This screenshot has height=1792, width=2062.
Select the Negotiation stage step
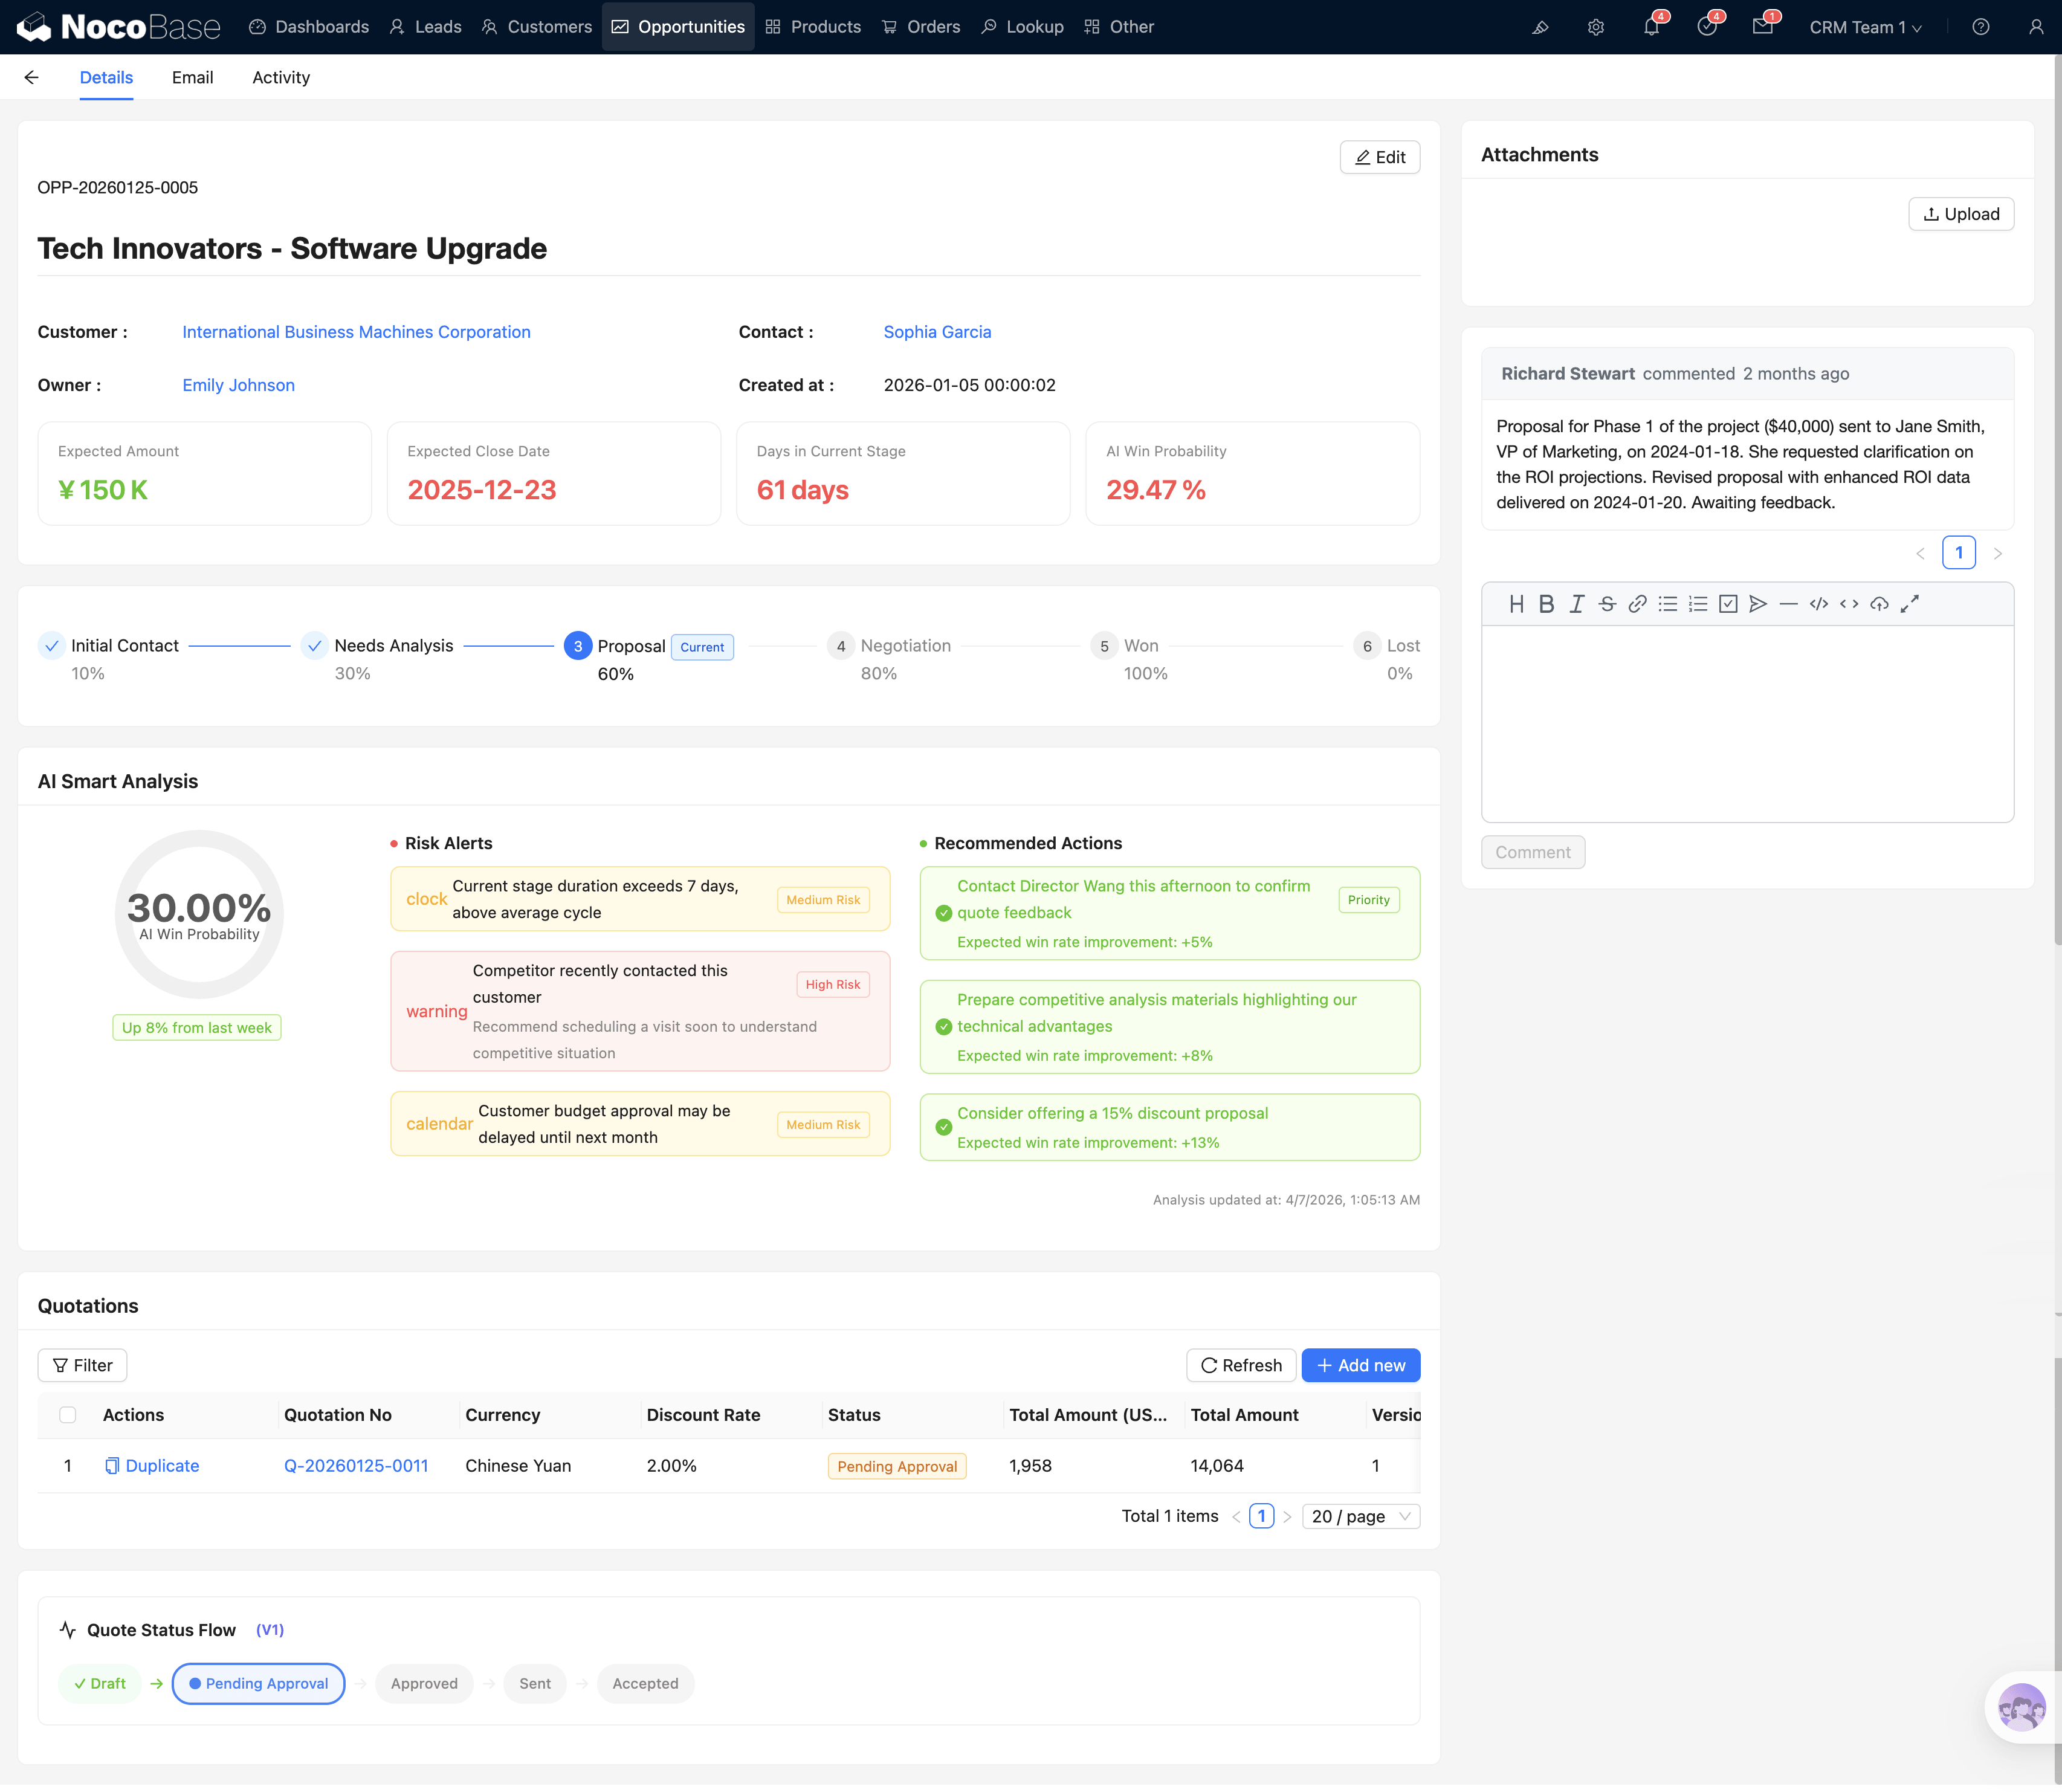(904, 646)
